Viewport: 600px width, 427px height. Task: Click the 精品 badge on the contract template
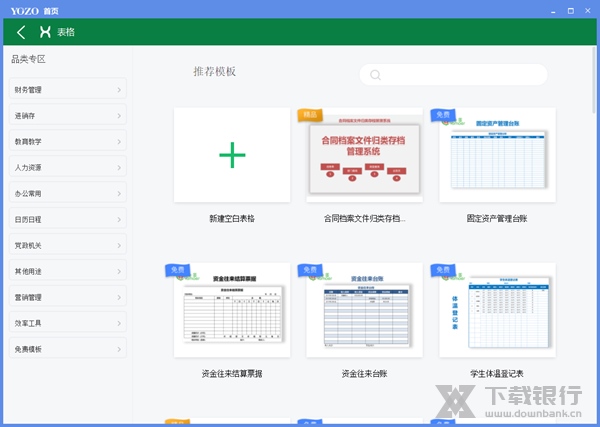pos(310,115)
